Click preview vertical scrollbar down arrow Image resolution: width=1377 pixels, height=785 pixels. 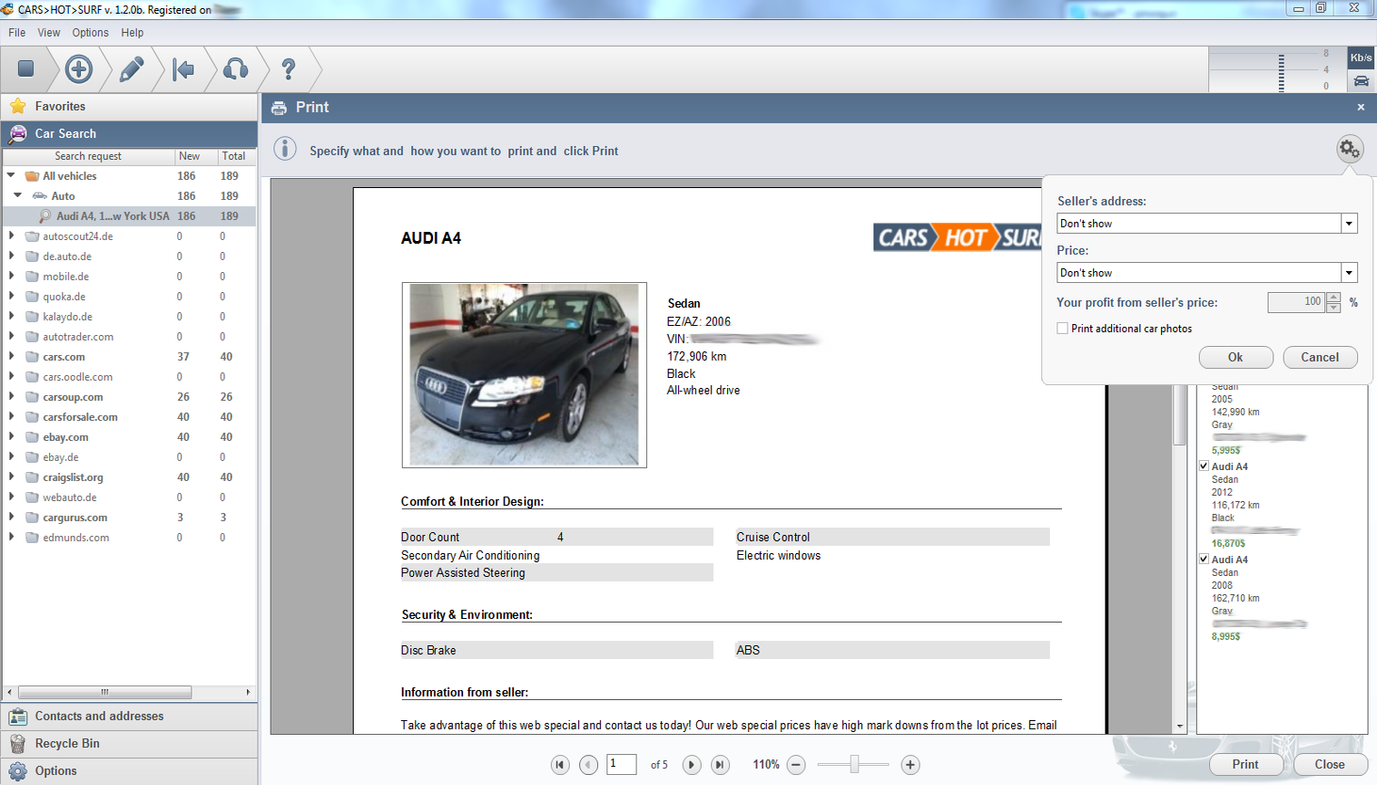point(1180,726)
